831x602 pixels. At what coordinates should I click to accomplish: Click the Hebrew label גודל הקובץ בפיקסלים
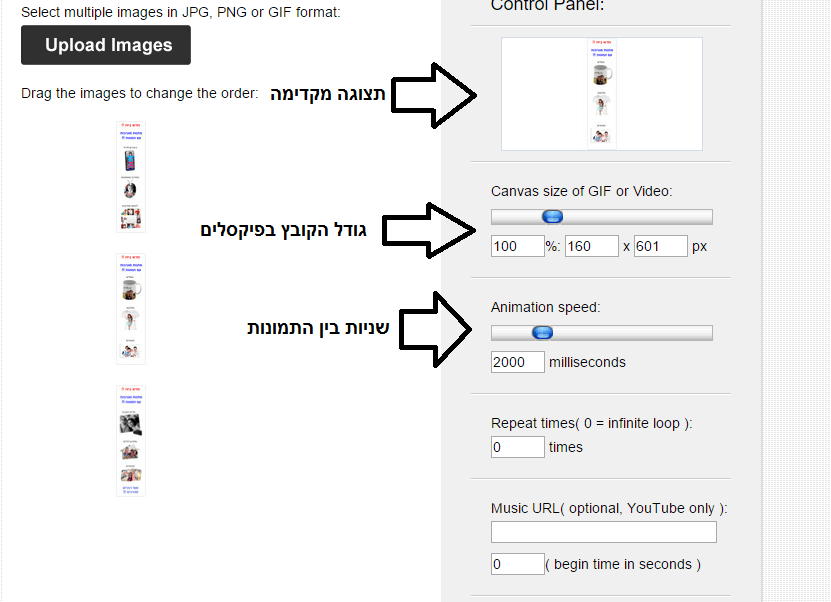point(283,230)
